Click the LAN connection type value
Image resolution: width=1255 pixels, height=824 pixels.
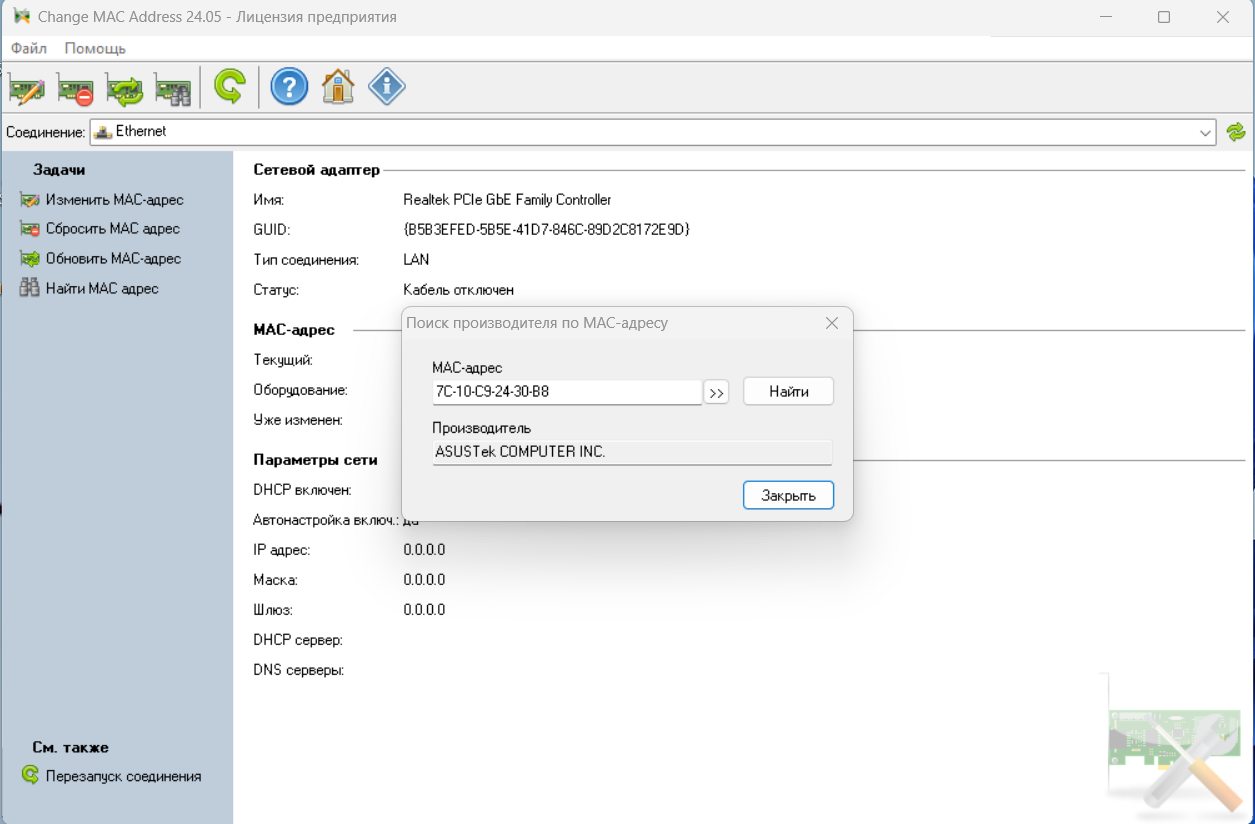click(x=416, y=260)
